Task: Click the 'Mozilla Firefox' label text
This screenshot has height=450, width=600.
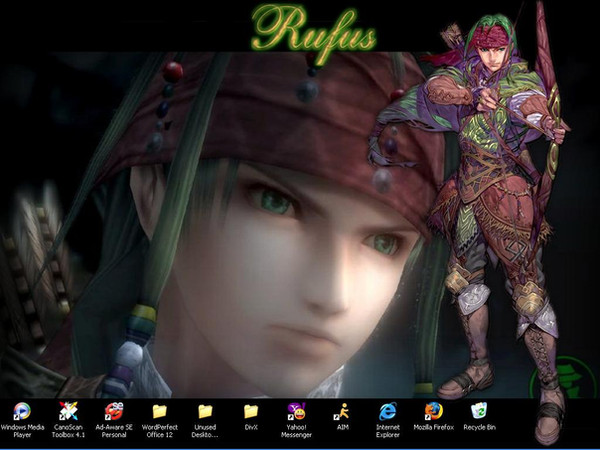Action: click(x=434, y=427)
